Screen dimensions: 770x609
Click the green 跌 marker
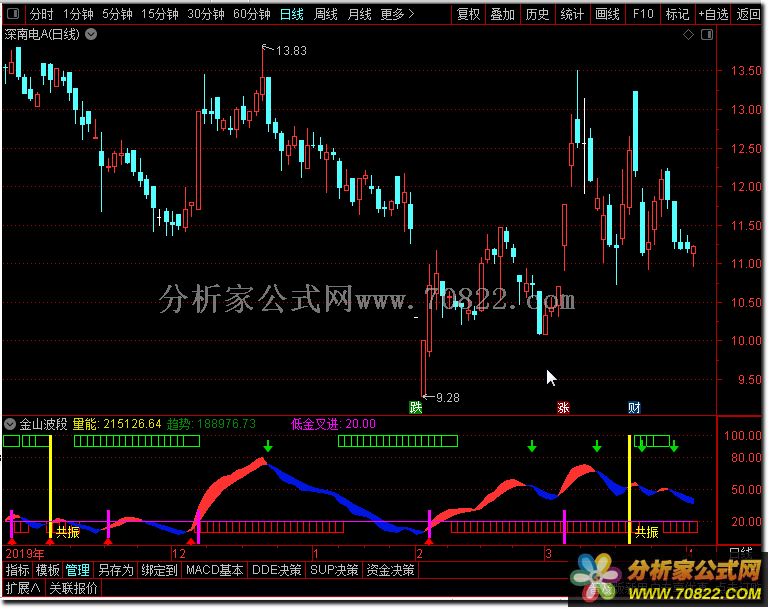coord(415,408)
